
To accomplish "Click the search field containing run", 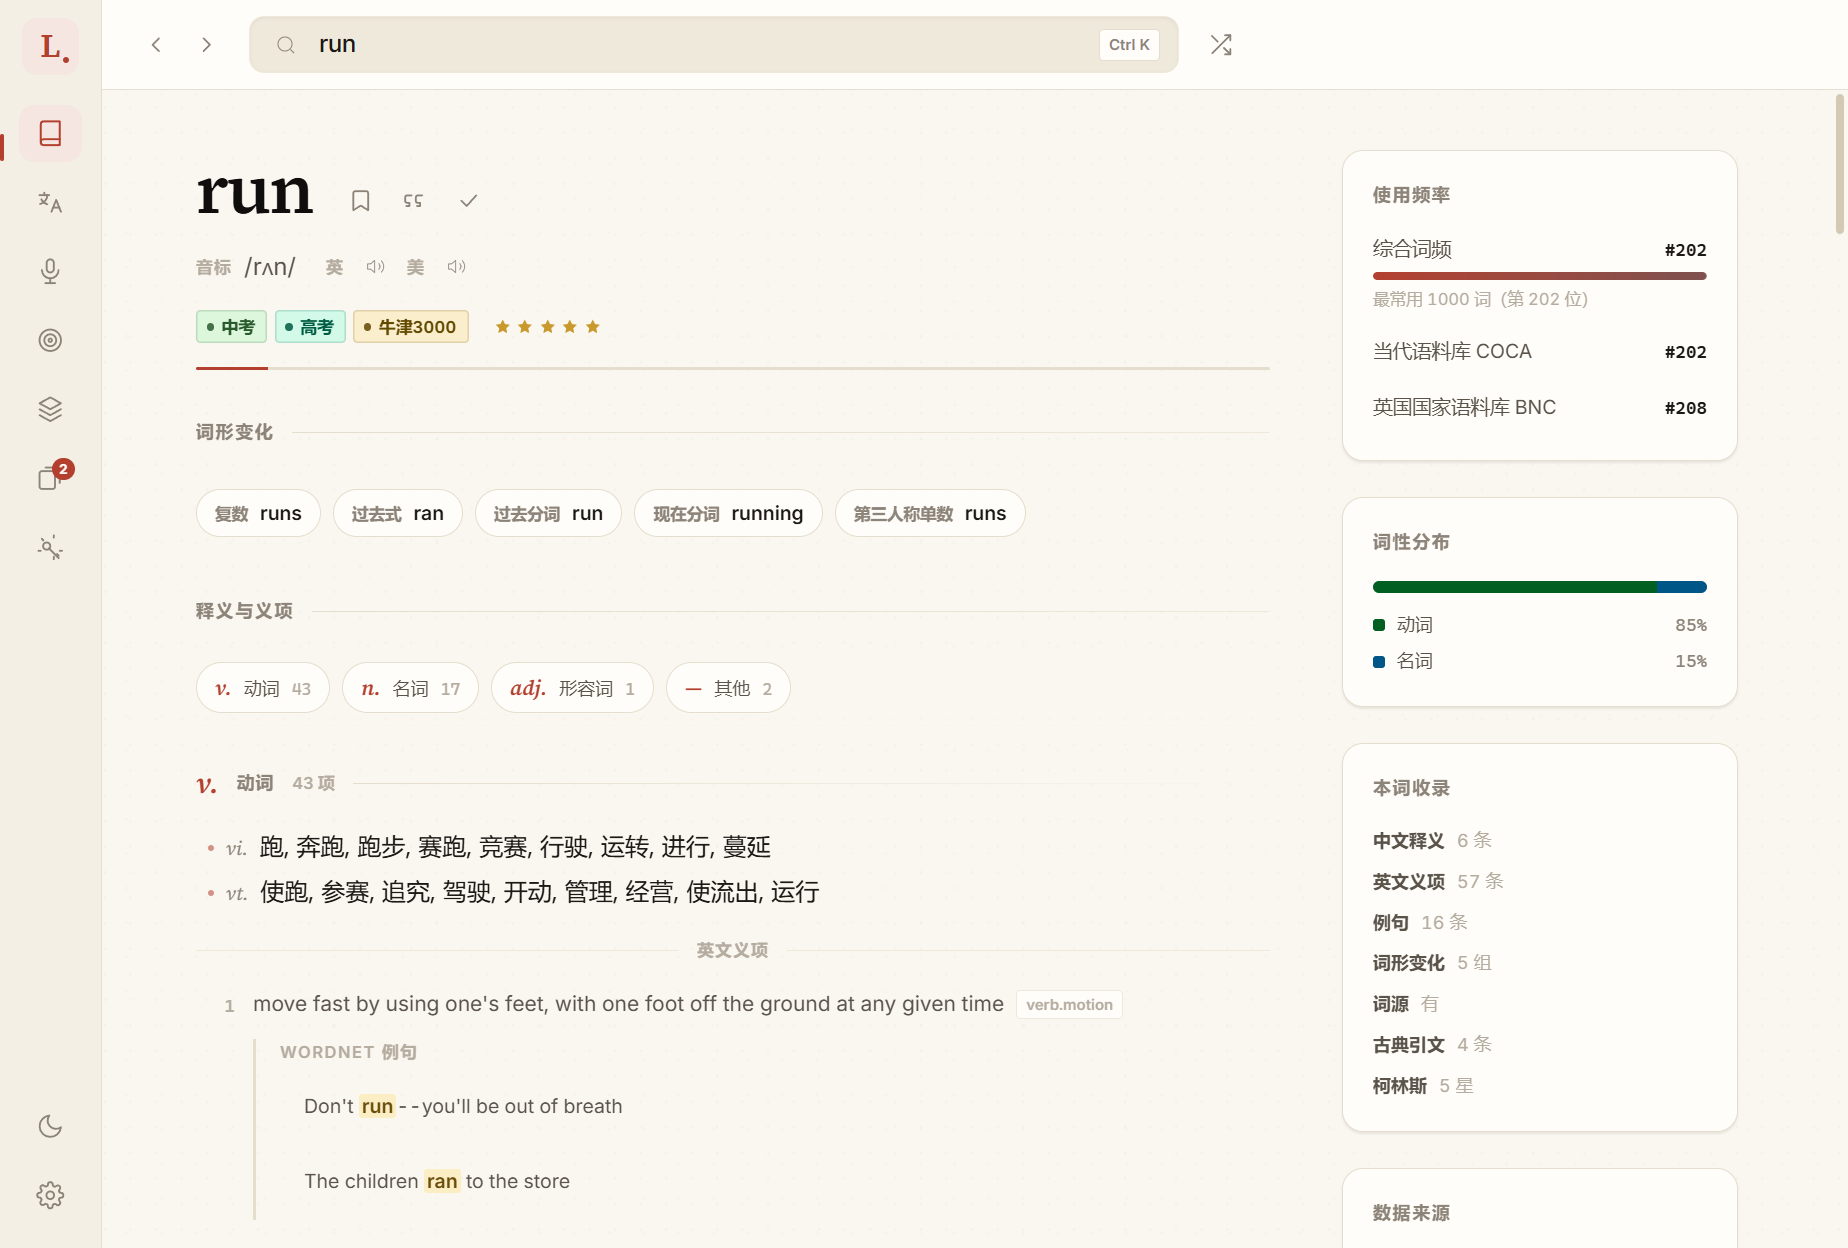I will coord(714,45).
